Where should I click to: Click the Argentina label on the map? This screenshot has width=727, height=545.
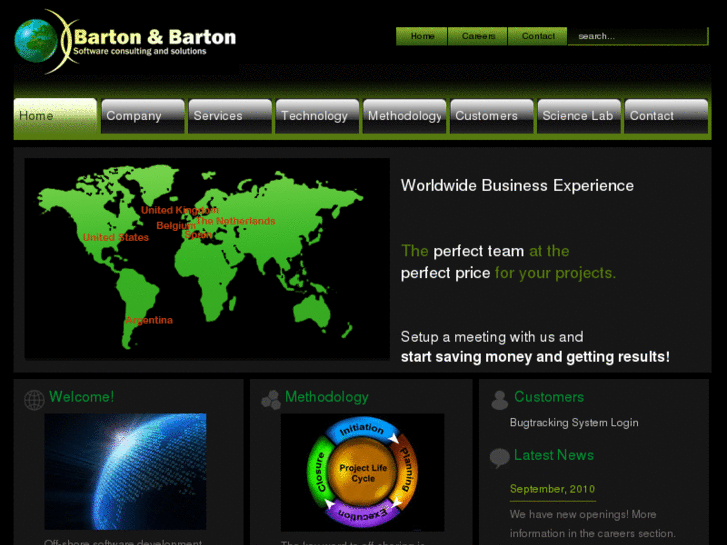(149, 320)
